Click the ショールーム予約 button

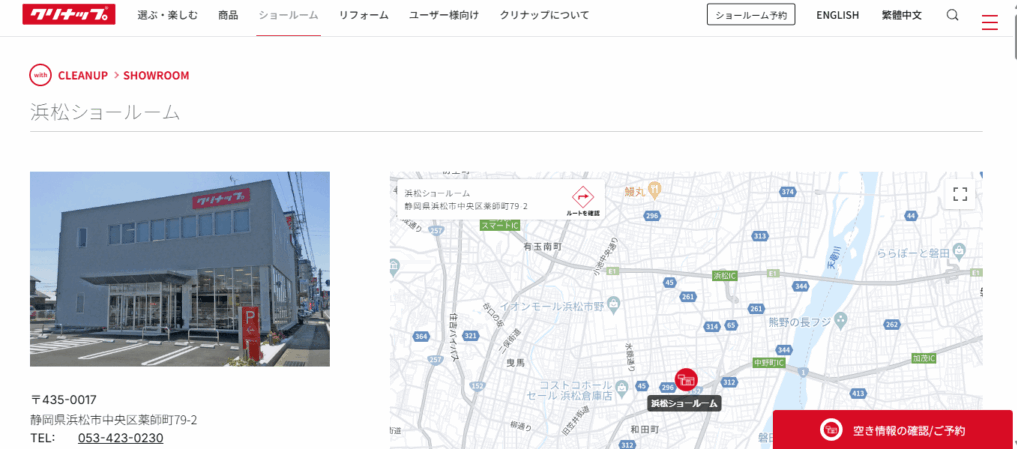[x=751, y=15]
